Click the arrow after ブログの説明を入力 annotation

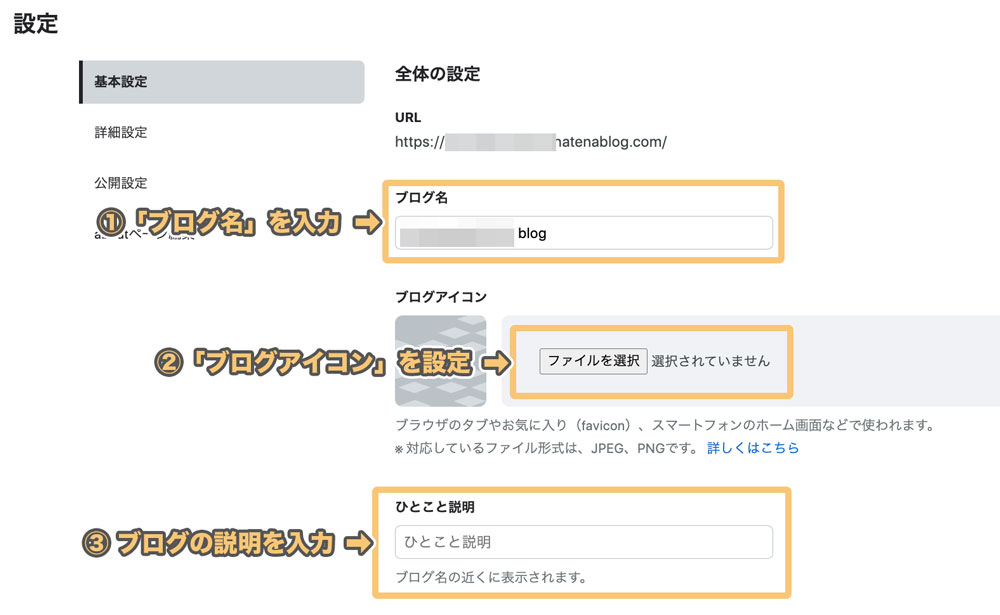pos(358,543)
